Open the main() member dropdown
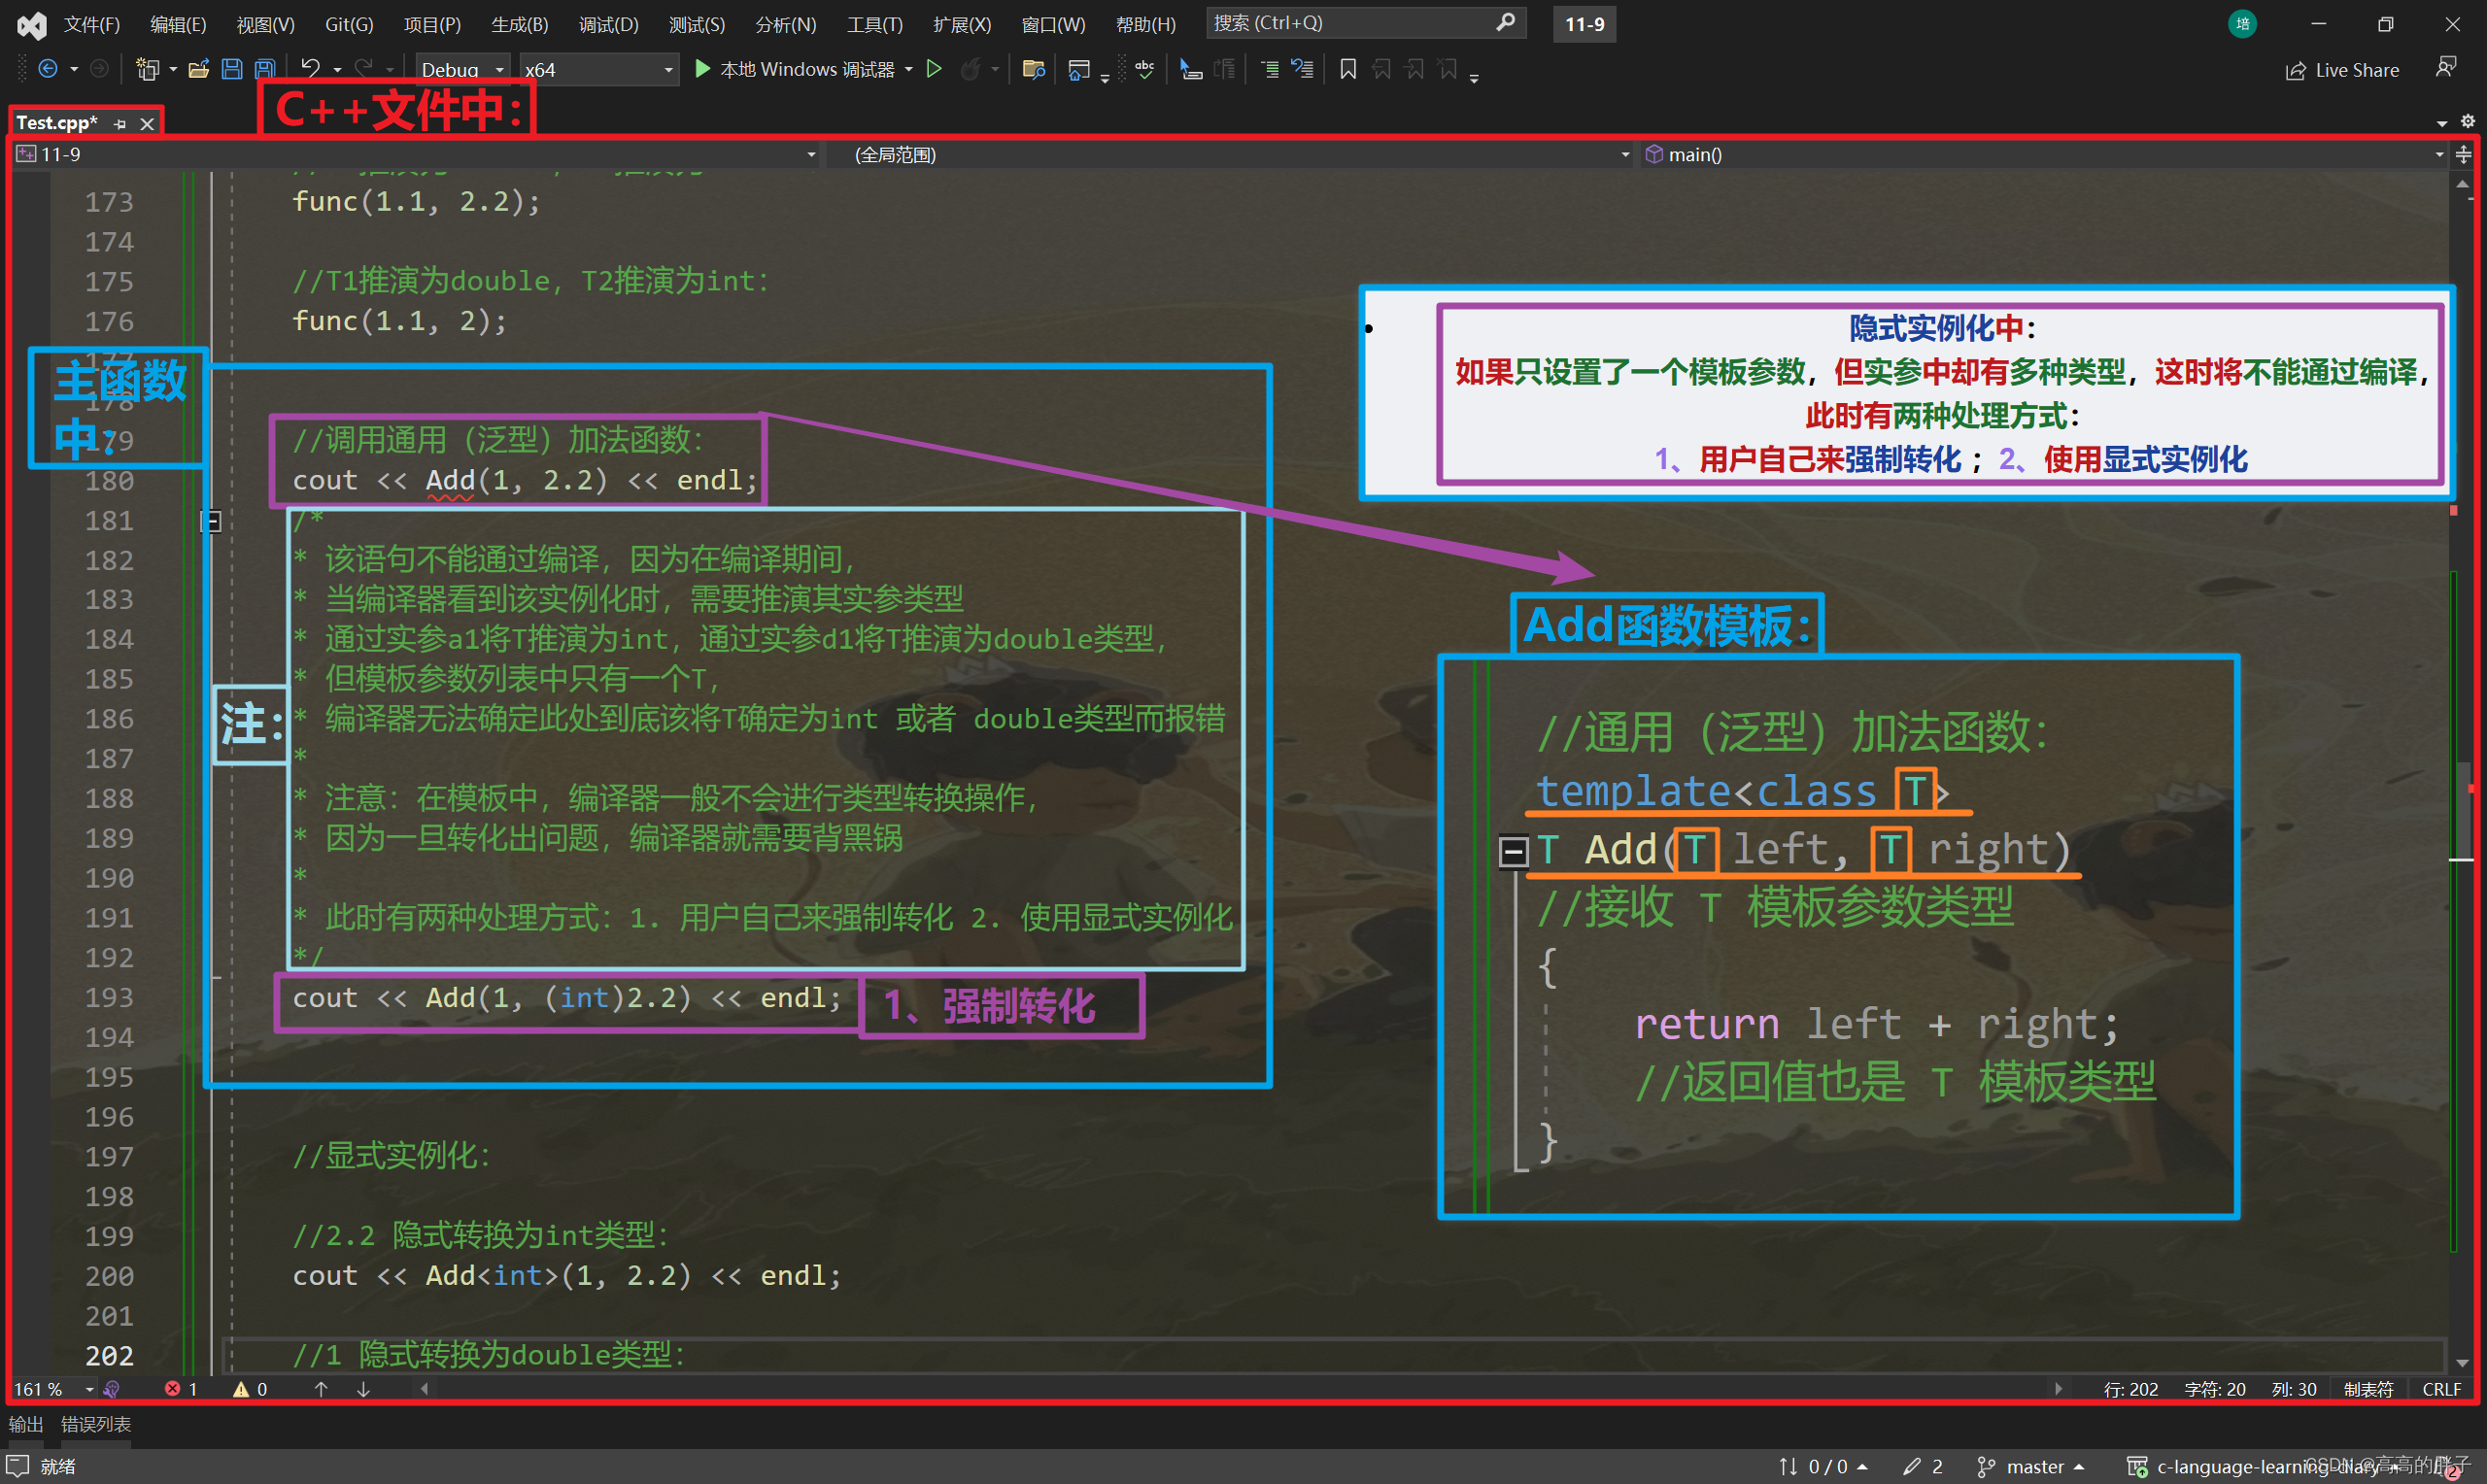Screen dimensions: 2487x1484 (x=2044, y=154)
